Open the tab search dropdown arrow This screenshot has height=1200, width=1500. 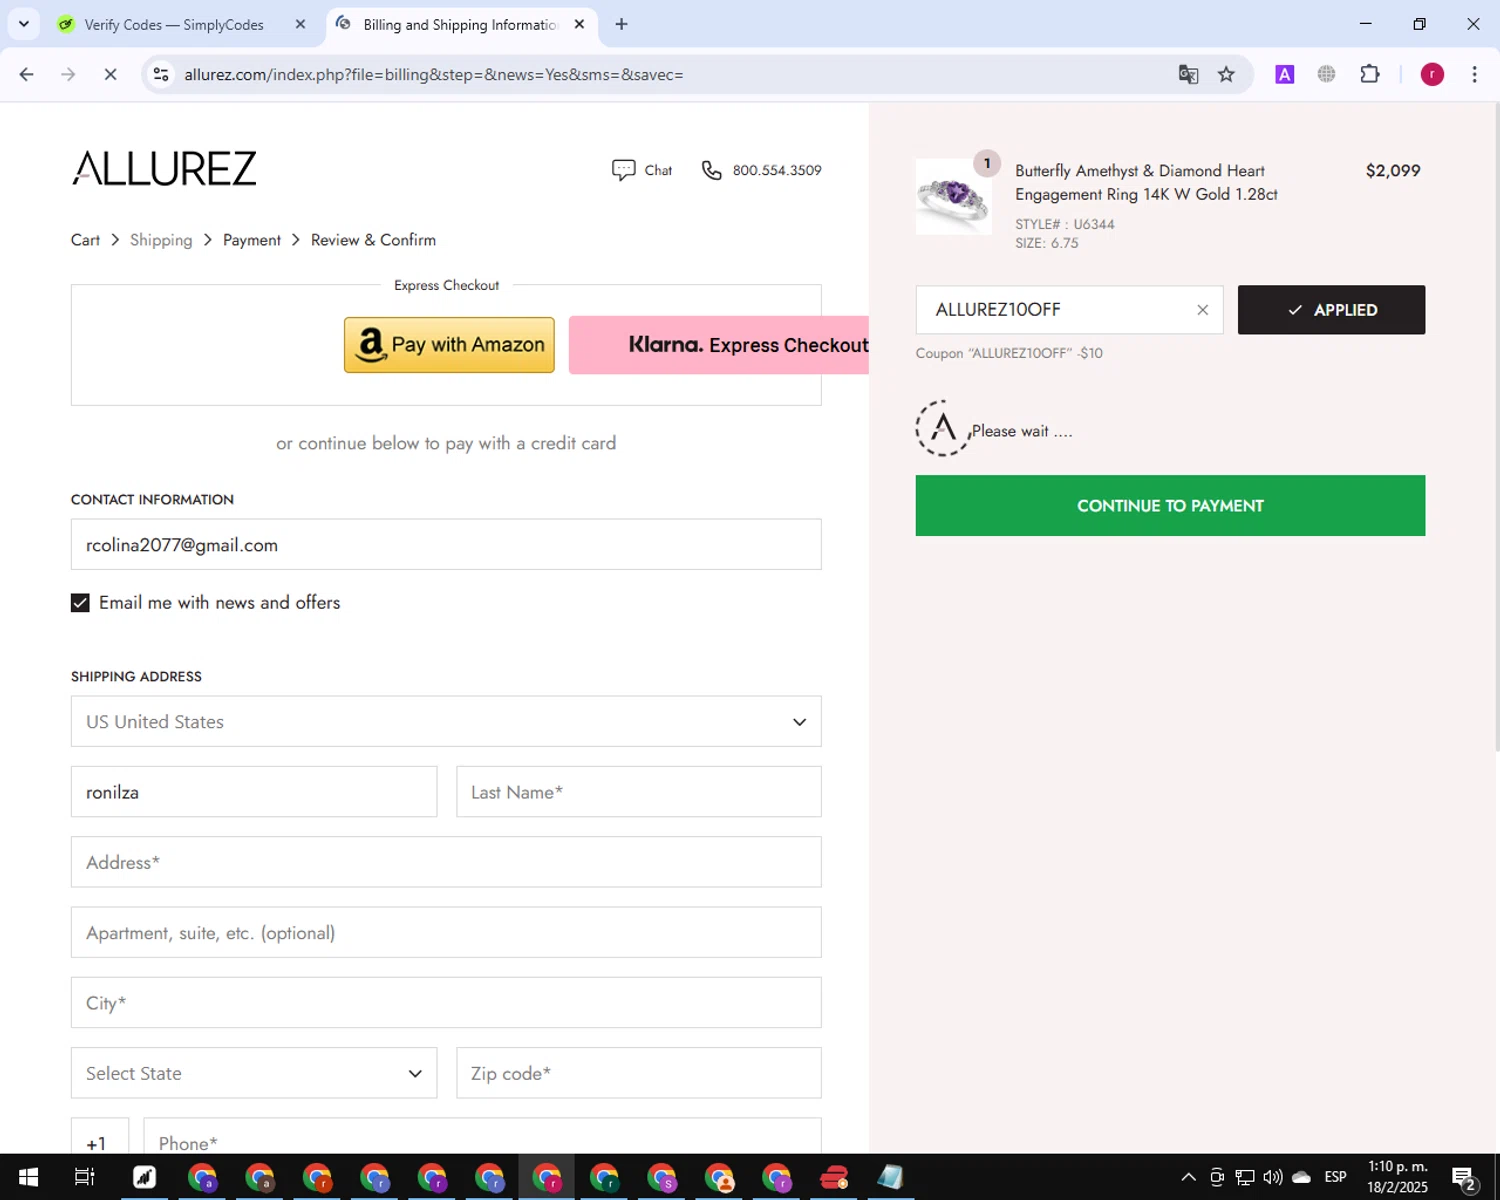pyautogui.click(x=24, y=24)
